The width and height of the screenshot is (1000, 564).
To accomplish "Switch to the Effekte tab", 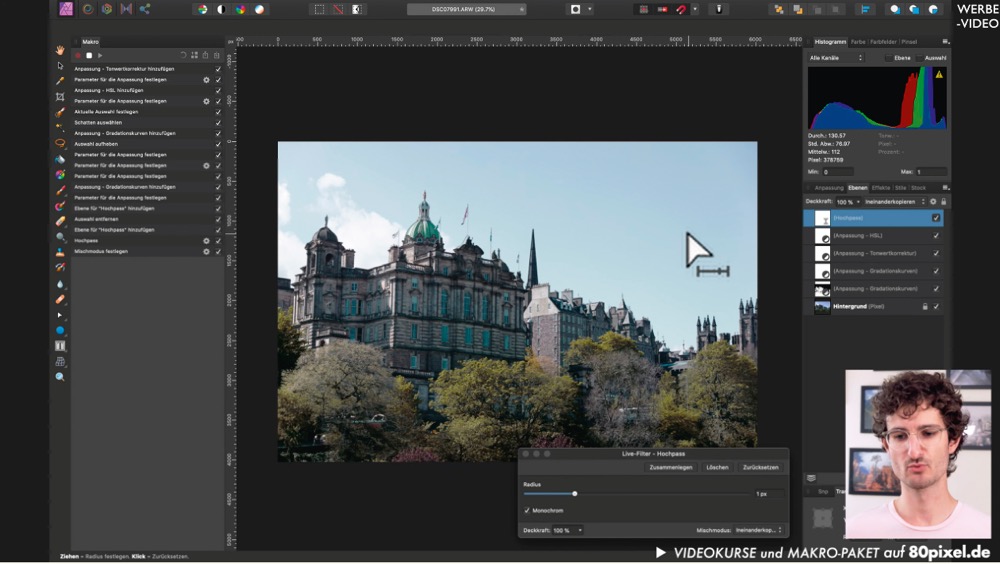I will tap(881, 187).
